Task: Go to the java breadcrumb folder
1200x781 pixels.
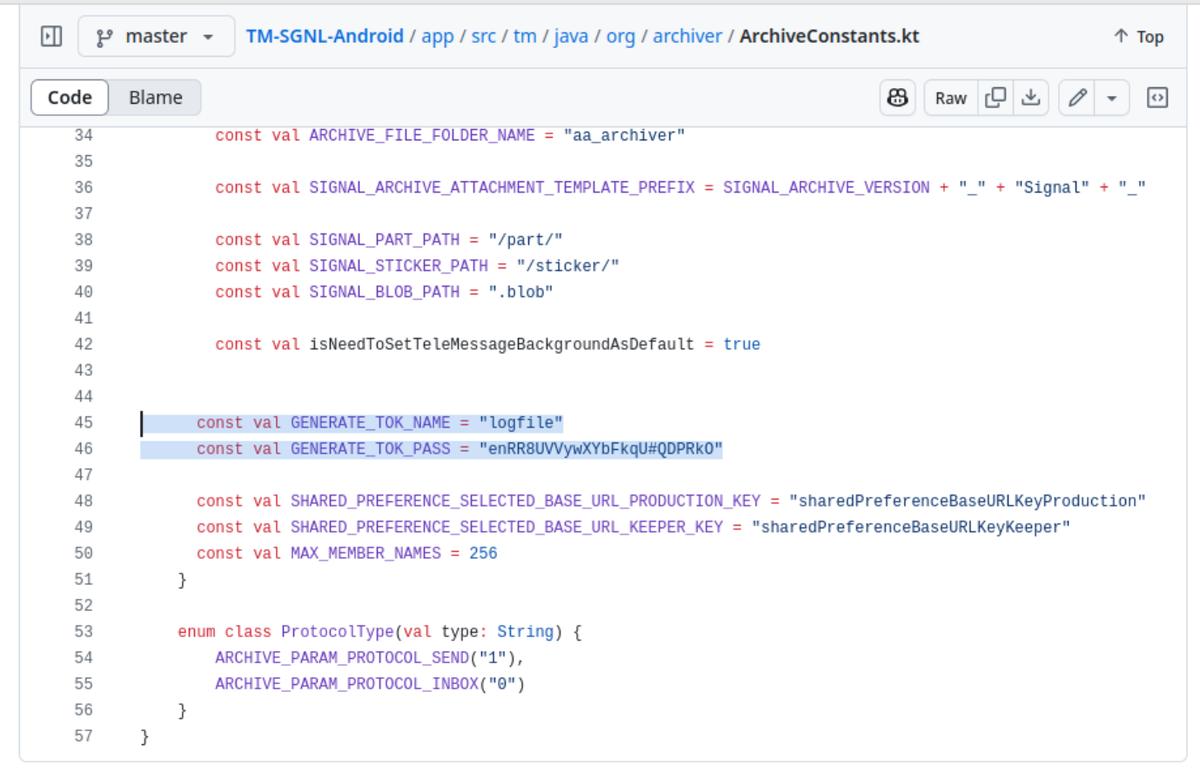Action: (x=571, y=36)
